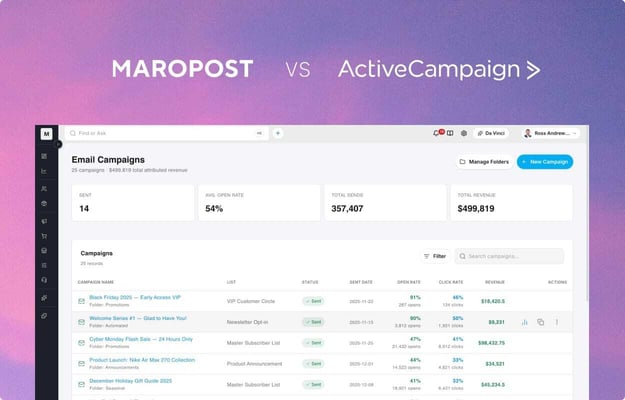This screenshot has height=400, width=625.
Task: Click the Sent 14 summary card
Action: click(x=133, y=202)
